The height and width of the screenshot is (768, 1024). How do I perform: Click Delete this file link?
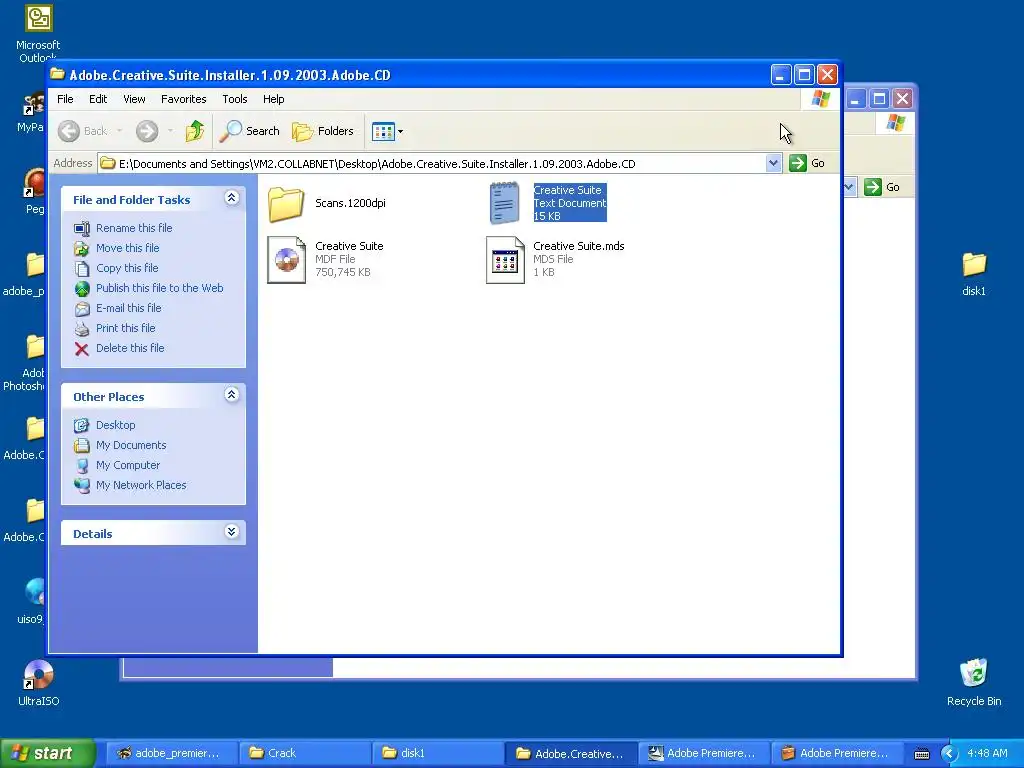130,348
